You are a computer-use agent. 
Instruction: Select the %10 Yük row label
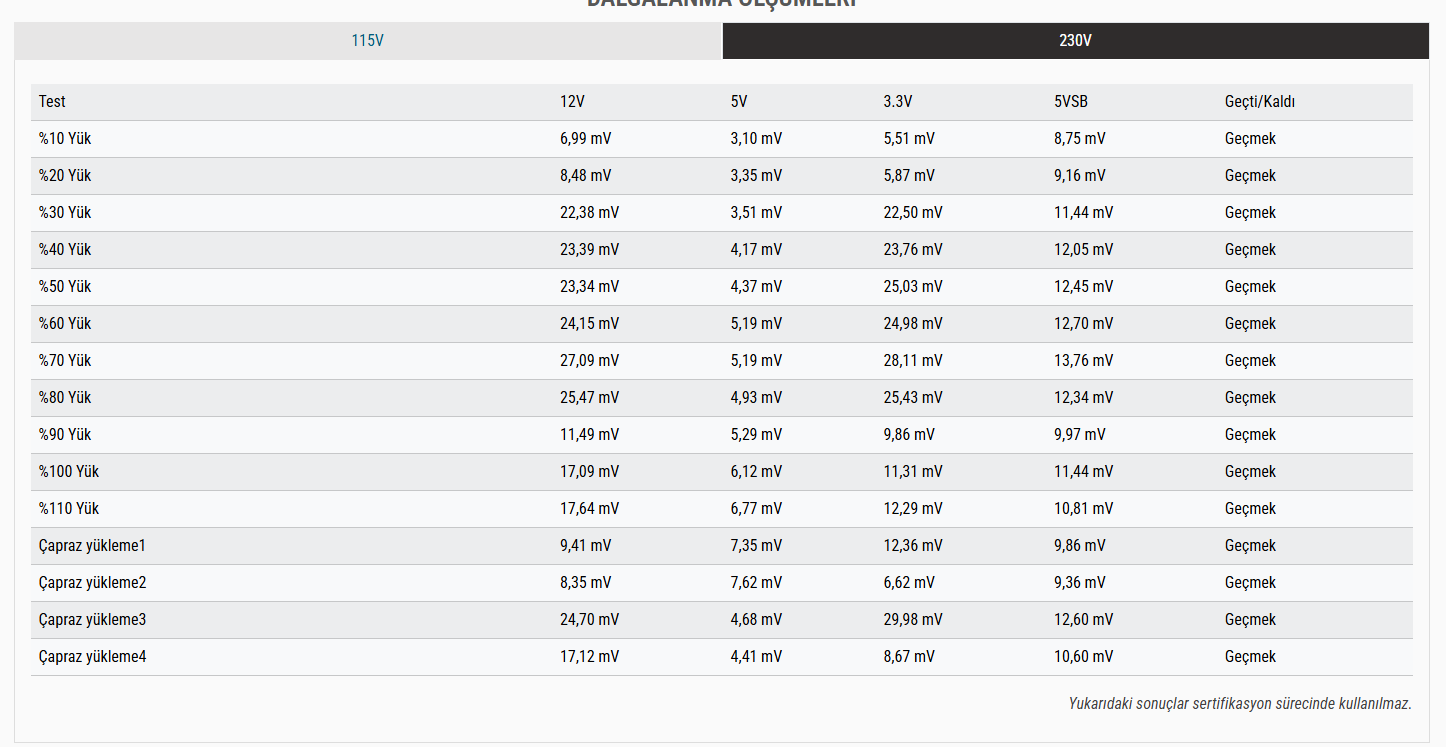[65, 139]
